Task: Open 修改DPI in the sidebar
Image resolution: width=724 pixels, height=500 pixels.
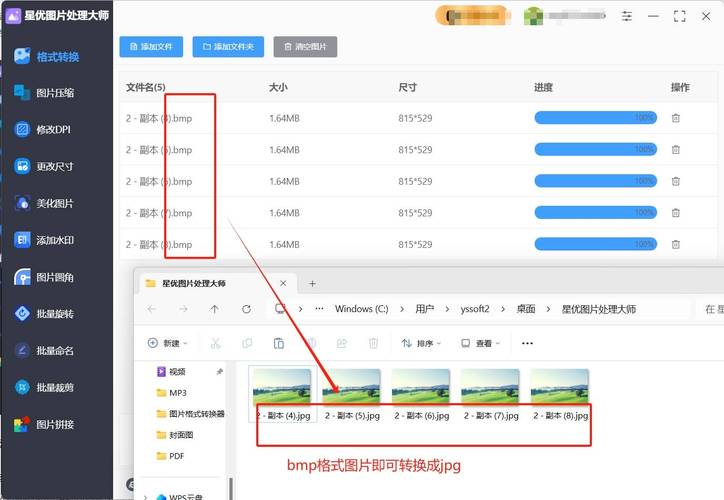Action: coord(42,129)
